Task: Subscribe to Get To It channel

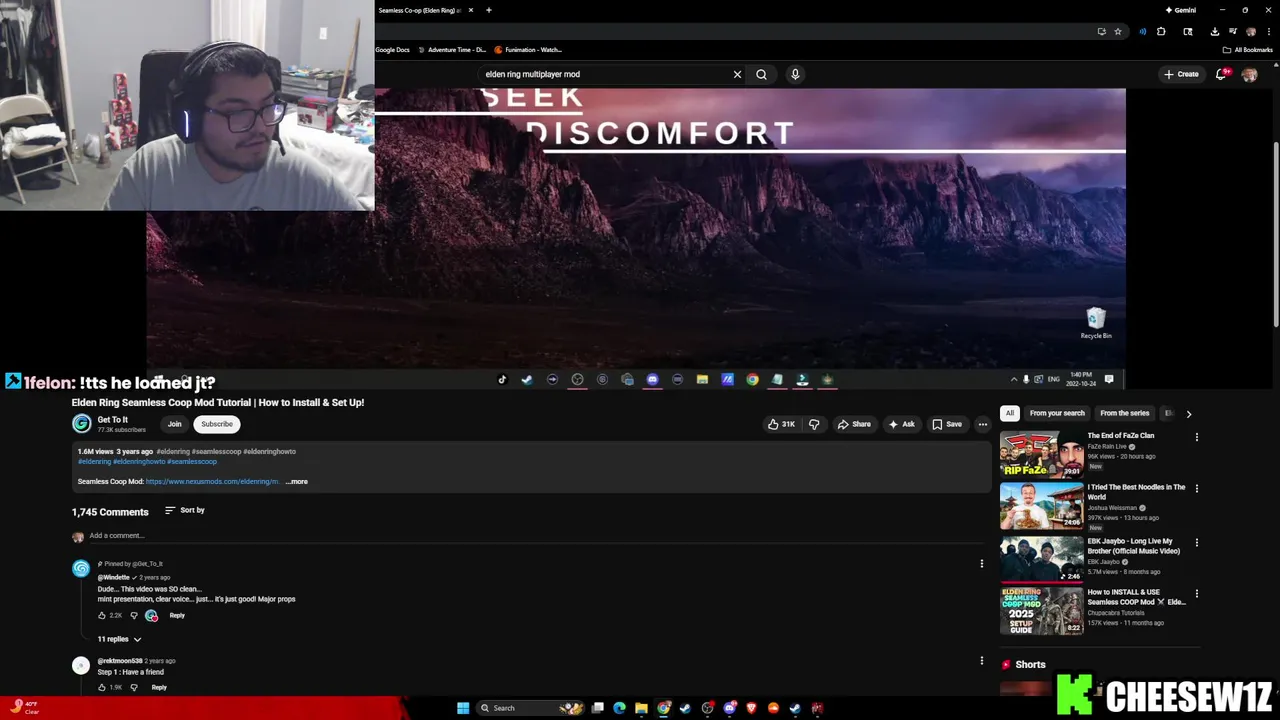Action: [x=217, y=424]
